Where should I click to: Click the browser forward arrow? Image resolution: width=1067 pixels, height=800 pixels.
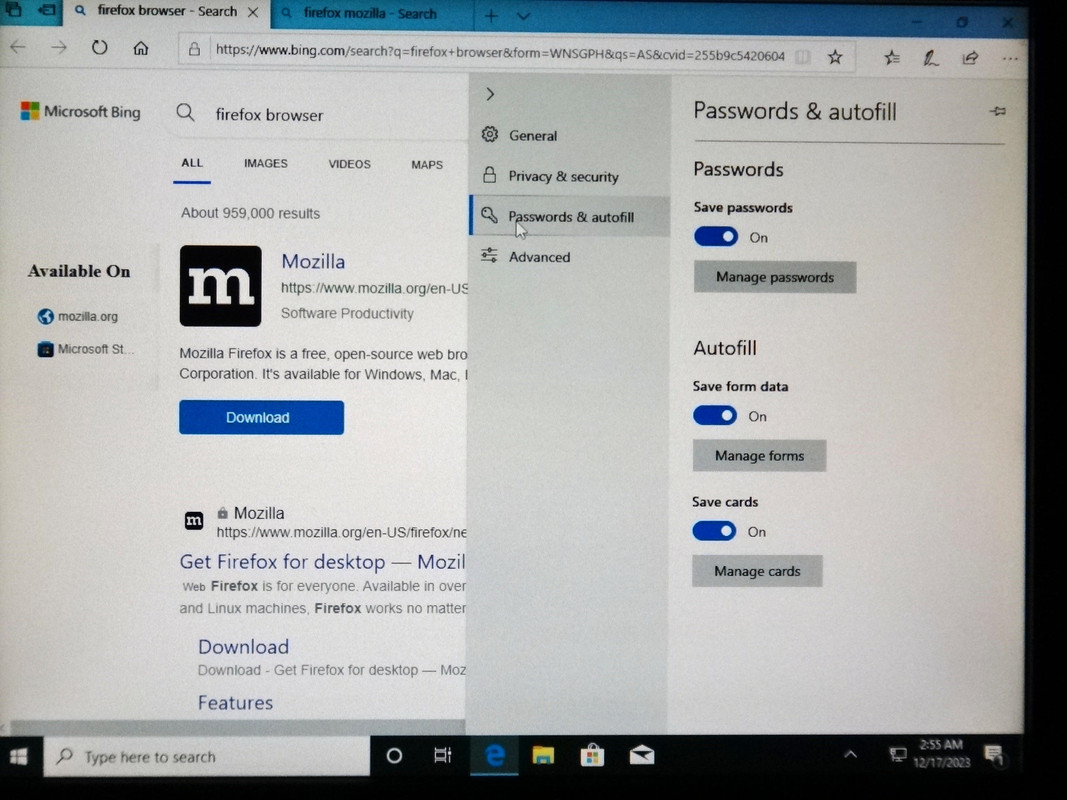(x=59, y=48)
